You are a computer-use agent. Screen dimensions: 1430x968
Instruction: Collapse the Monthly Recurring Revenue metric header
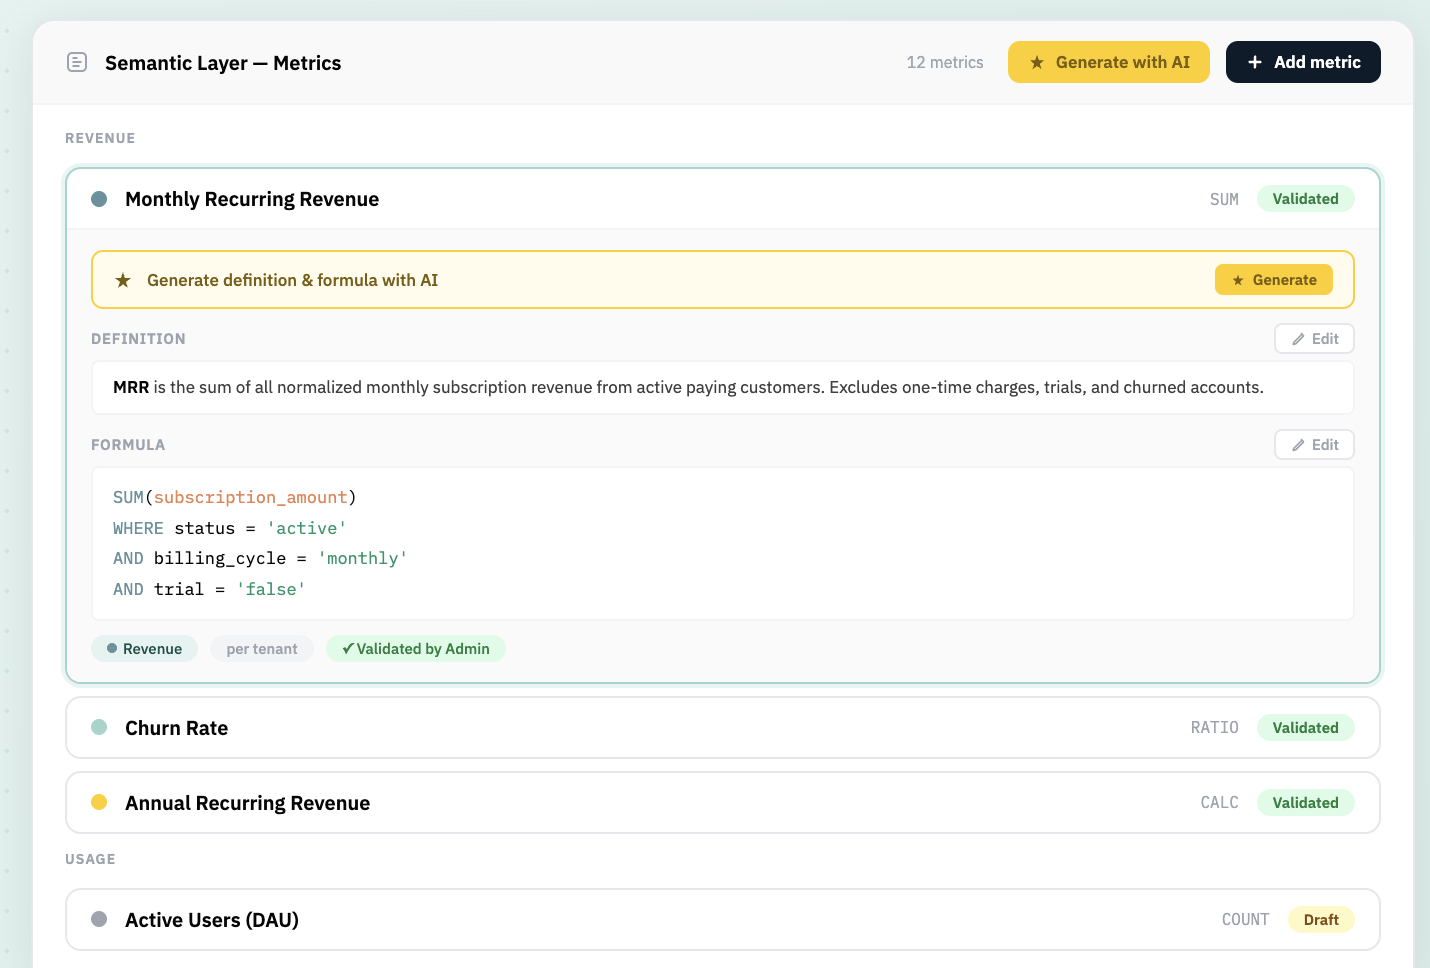point(723,199)
